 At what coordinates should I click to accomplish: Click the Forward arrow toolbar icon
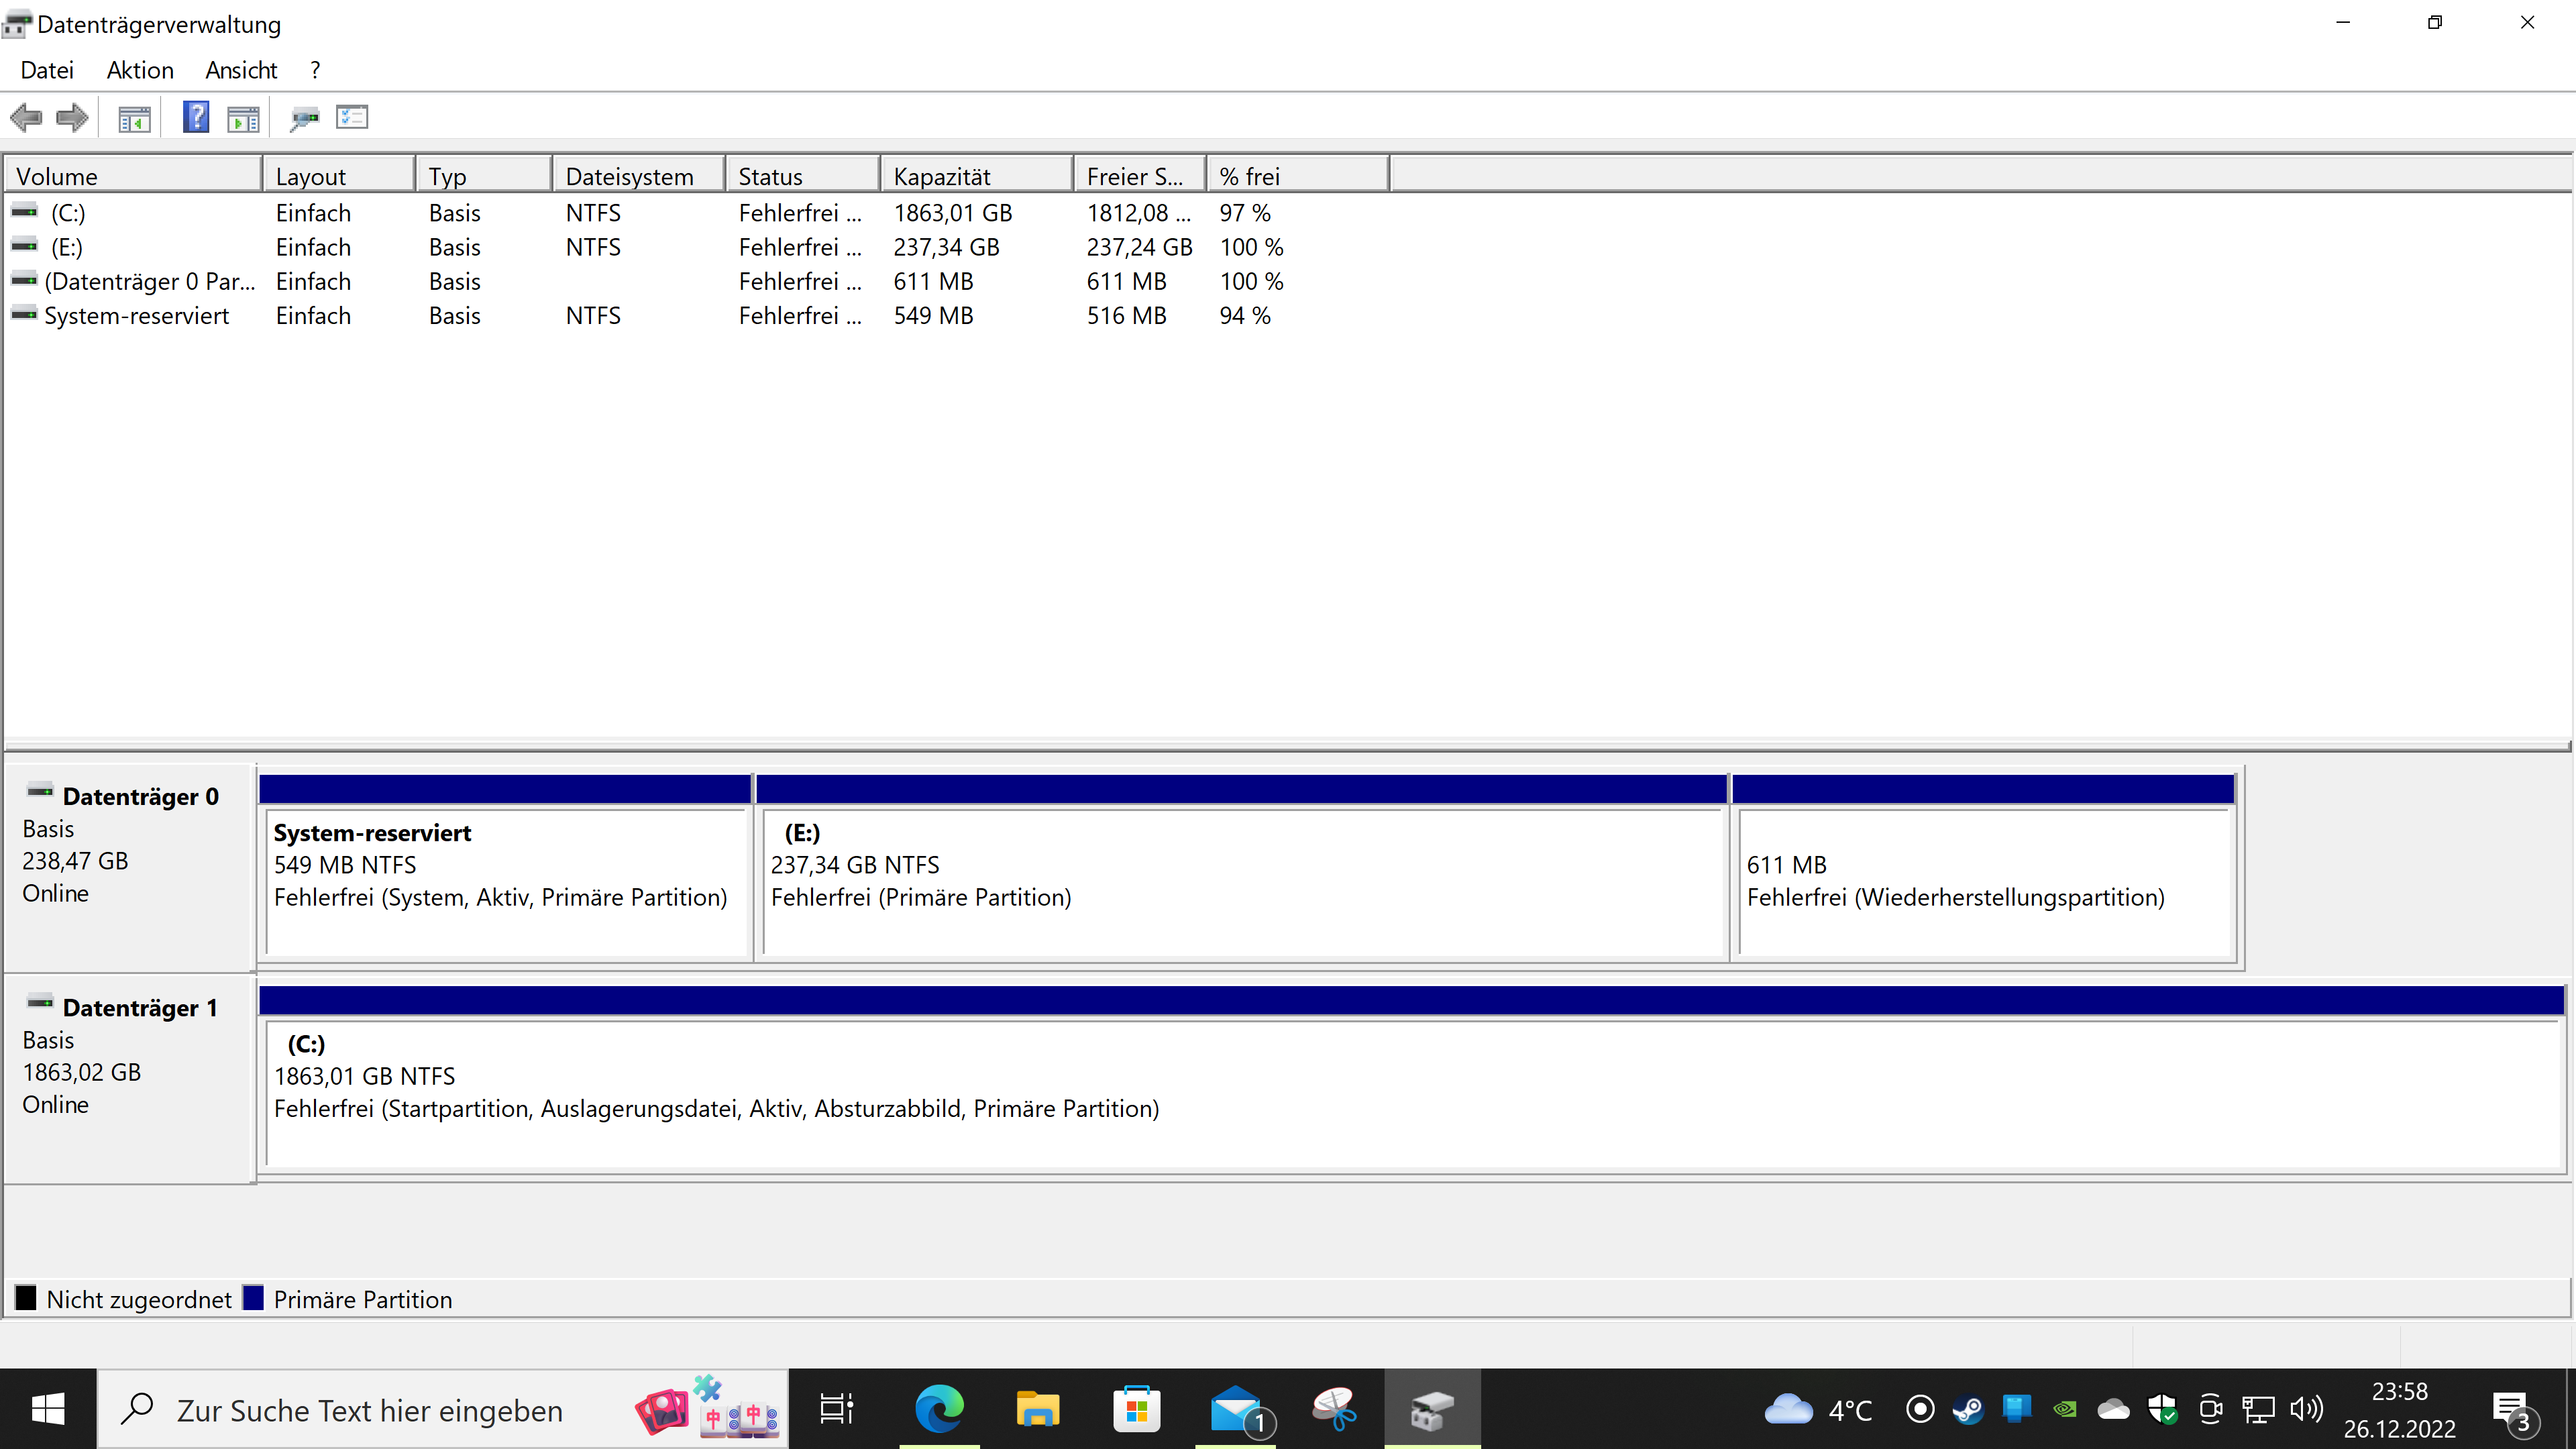point(72,118)
